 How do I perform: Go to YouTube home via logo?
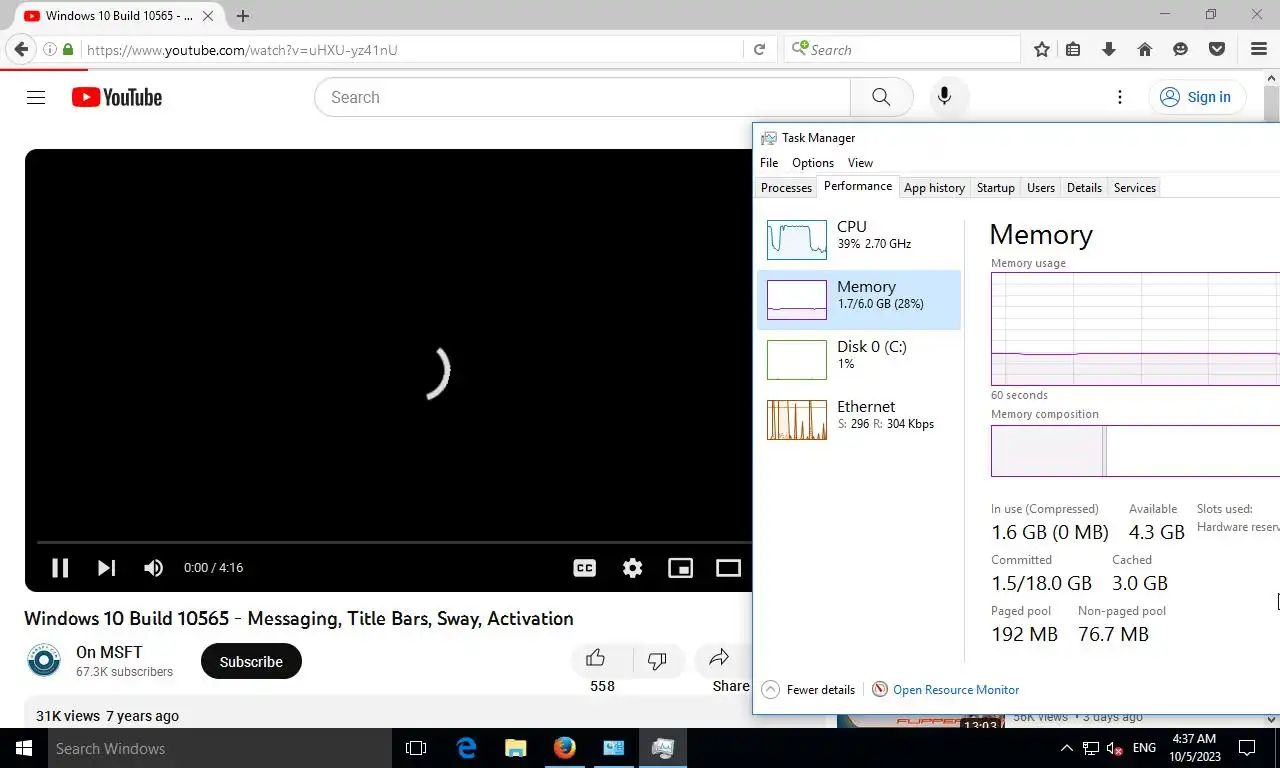click(117, 97)
